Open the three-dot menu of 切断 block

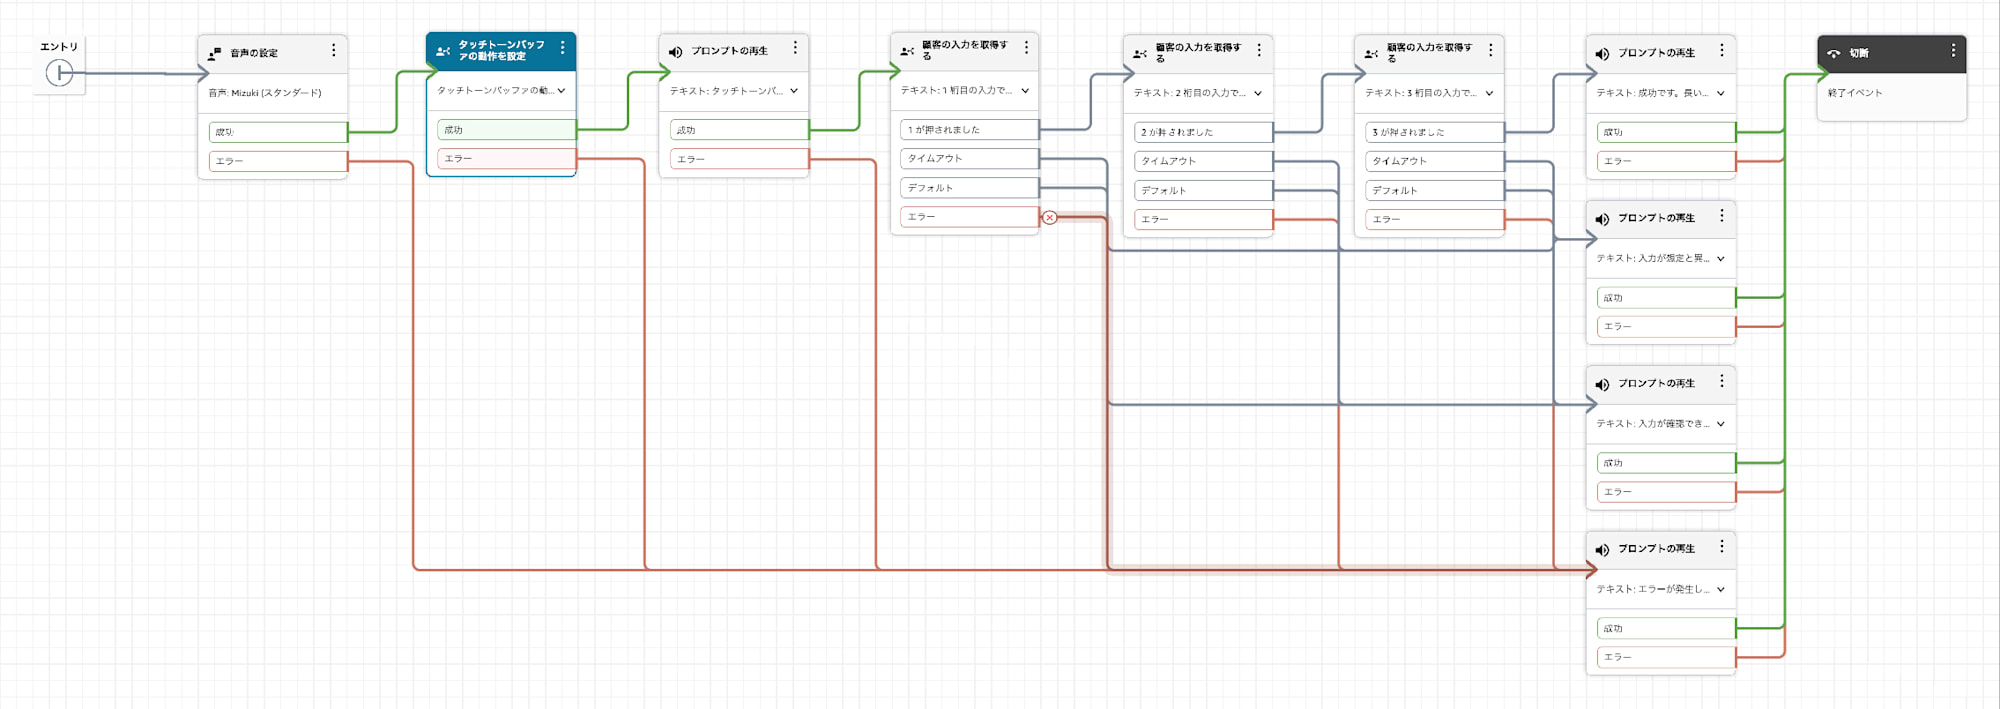pyautogui.click(x=1953, y=50)
